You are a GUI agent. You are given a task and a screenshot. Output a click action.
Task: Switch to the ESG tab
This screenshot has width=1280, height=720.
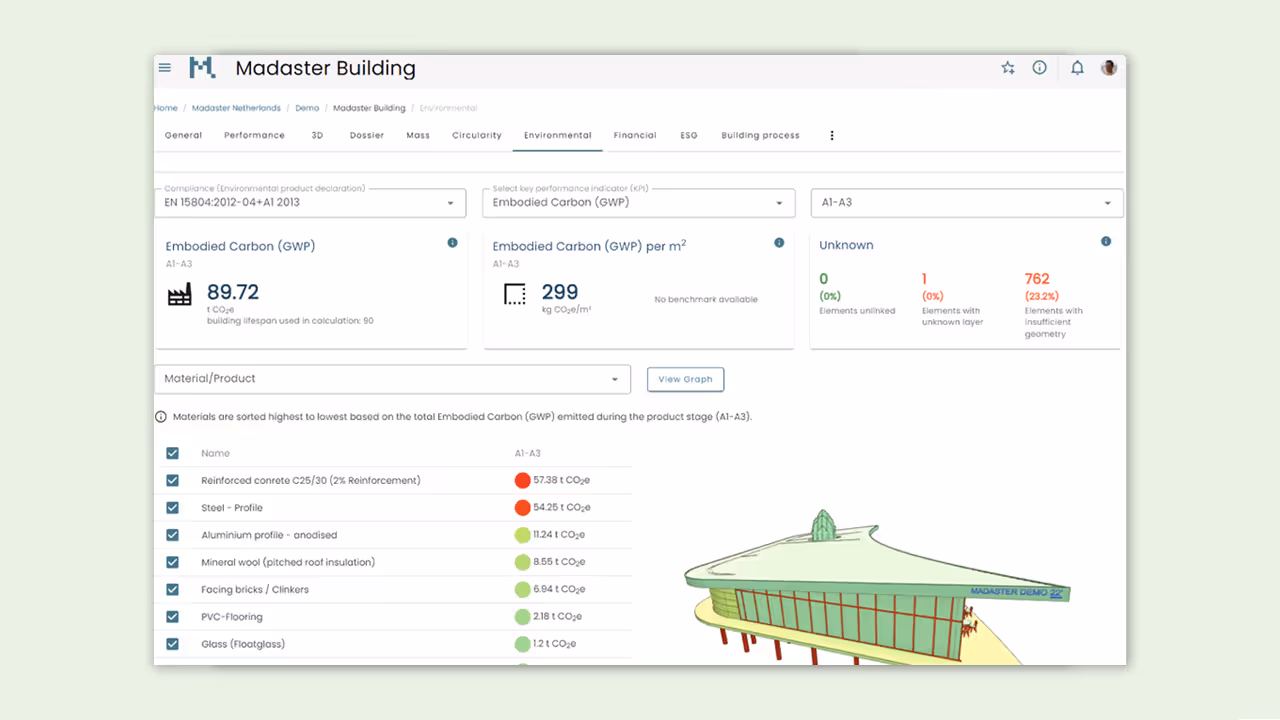(689, 135)
